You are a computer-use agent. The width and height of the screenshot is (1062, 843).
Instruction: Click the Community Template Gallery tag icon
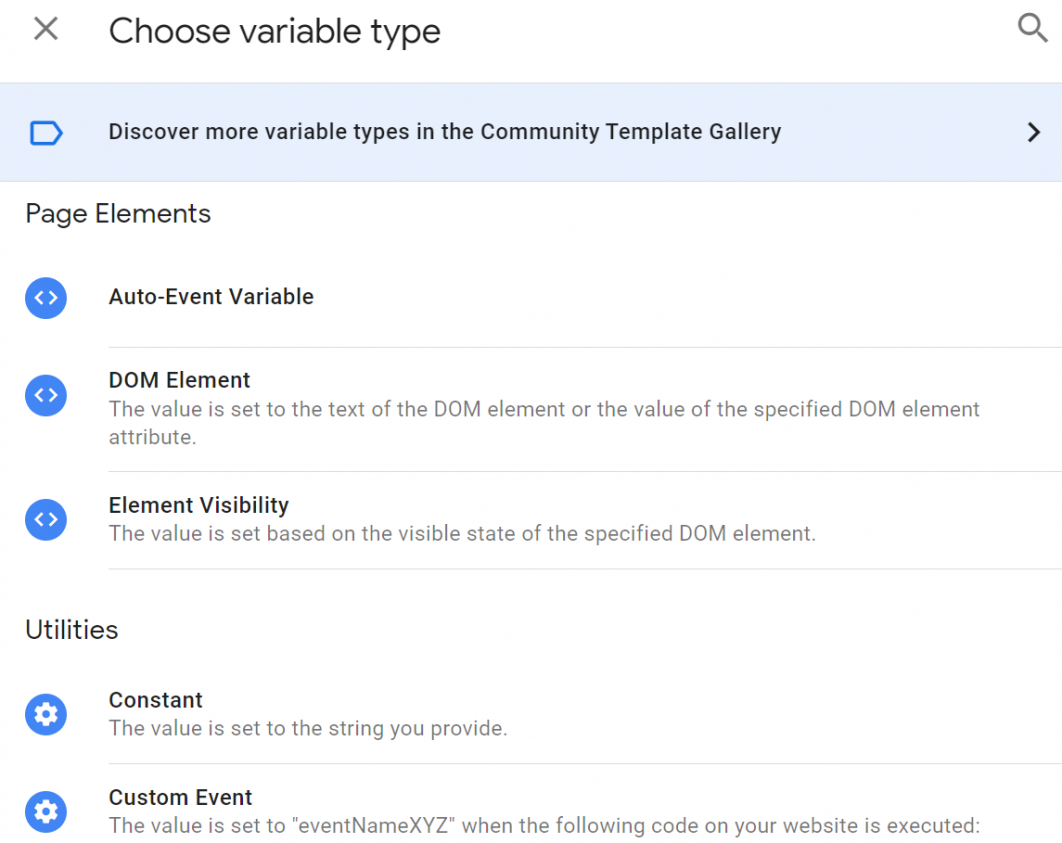tap(45, 131)
